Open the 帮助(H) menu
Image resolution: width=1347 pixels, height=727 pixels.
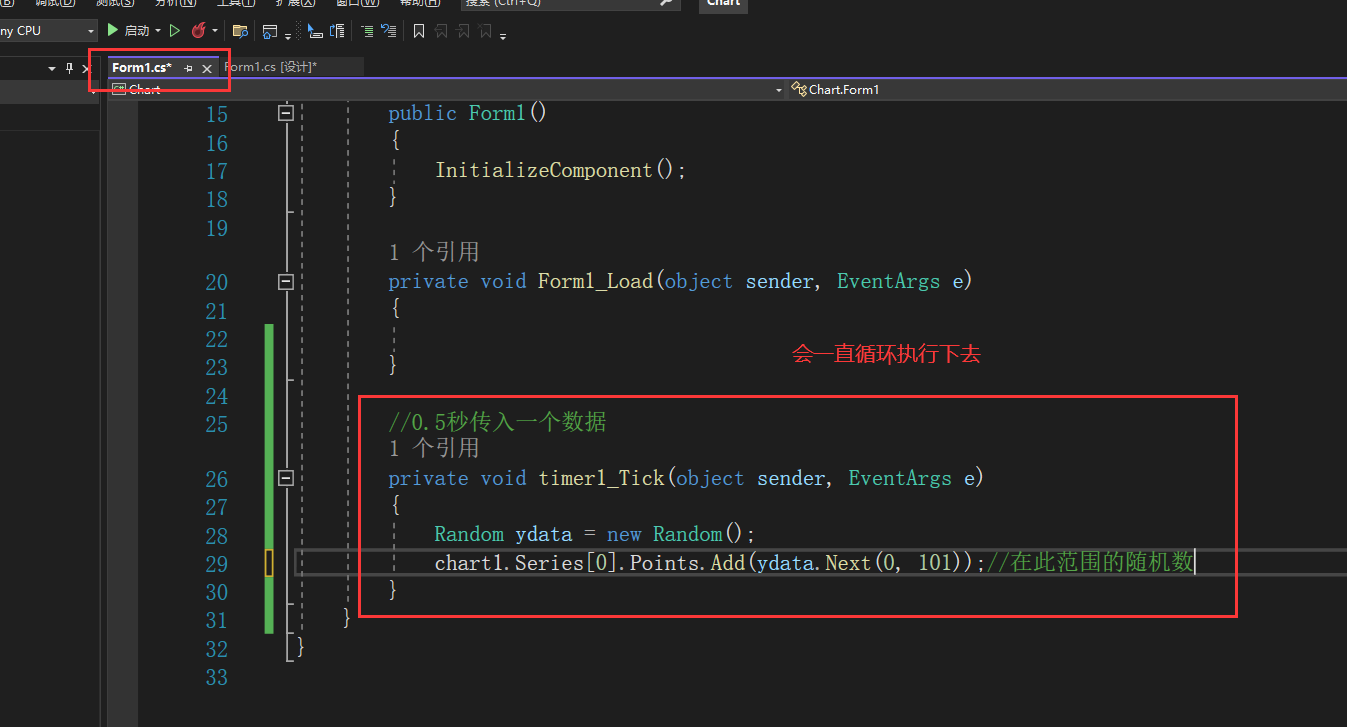coord(419,3)
